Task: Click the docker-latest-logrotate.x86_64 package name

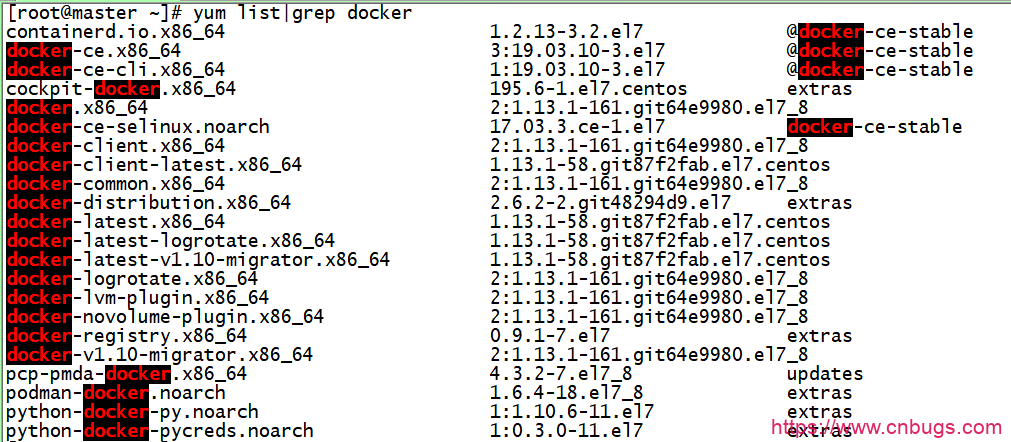Action: [170, 241]
